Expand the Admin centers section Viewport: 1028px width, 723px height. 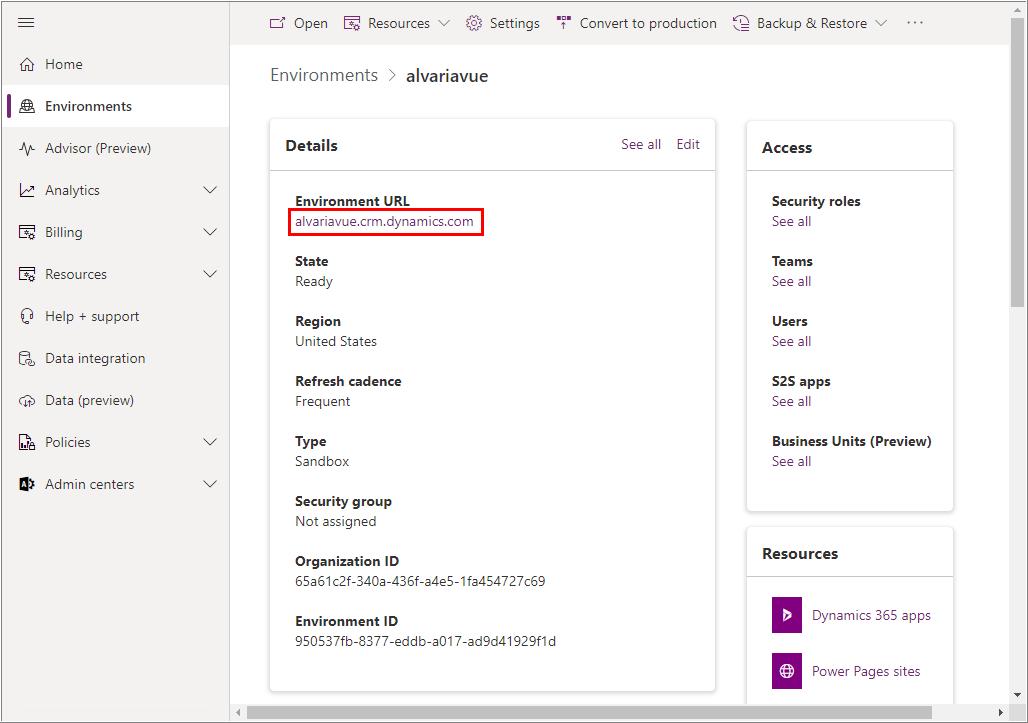pyautogui.click(x=210, y=484)
